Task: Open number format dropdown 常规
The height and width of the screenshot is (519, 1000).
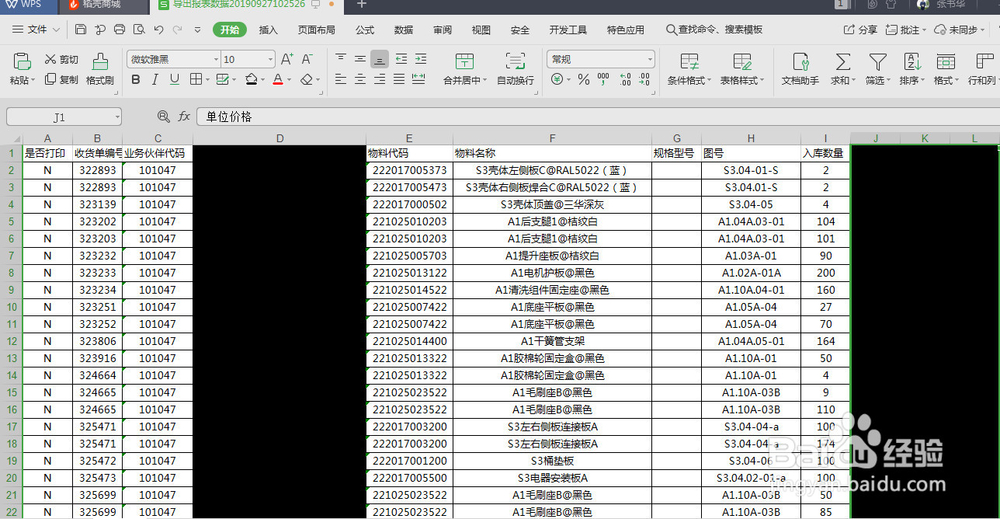Action: coord(650,59)
